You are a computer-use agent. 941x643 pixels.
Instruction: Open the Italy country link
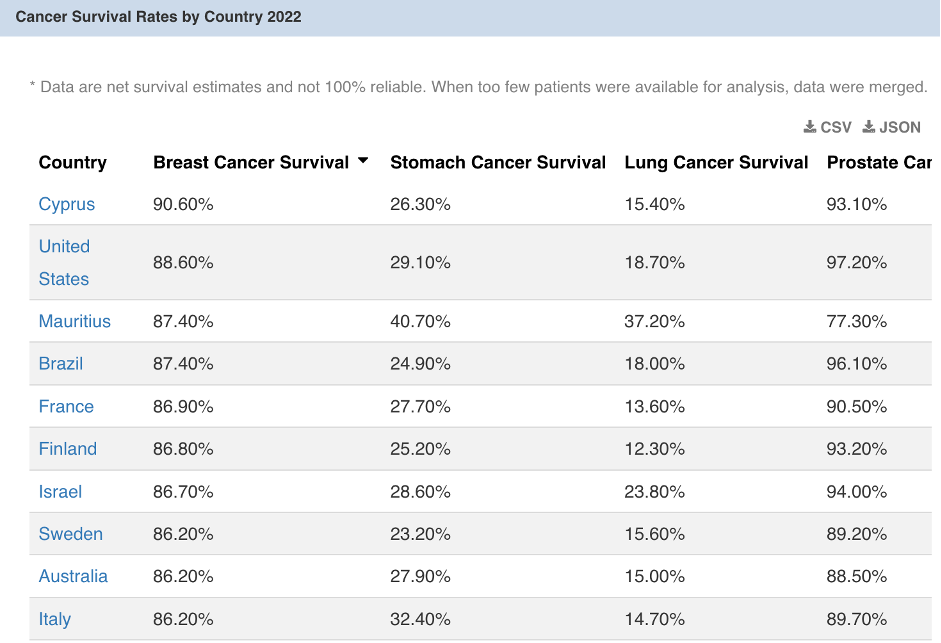tap(55, 619)
